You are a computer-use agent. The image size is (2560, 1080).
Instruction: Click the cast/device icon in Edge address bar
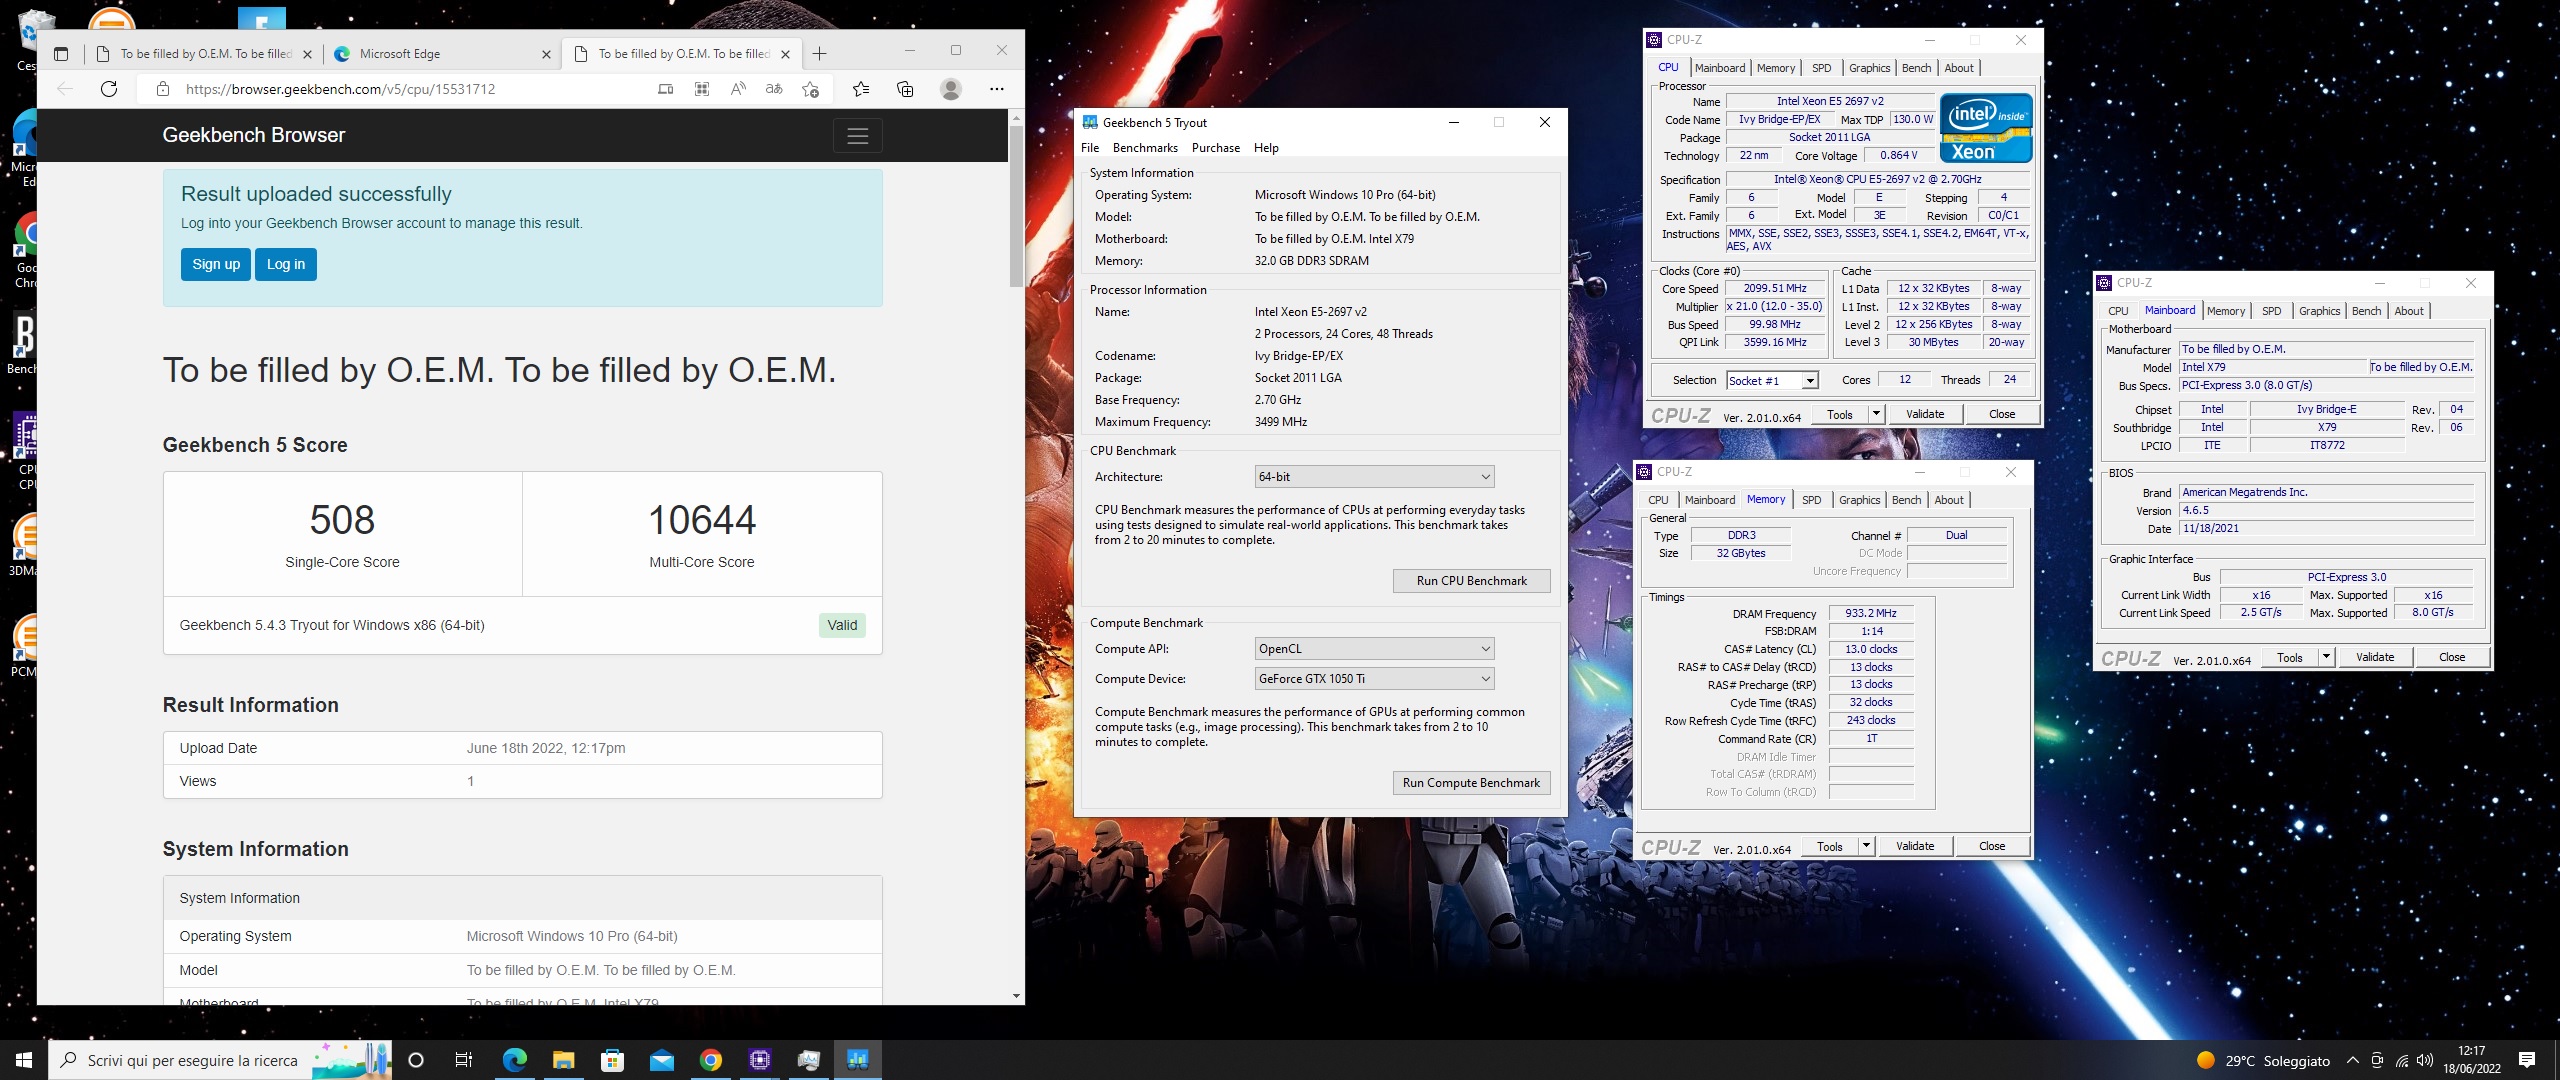[666, 89]
